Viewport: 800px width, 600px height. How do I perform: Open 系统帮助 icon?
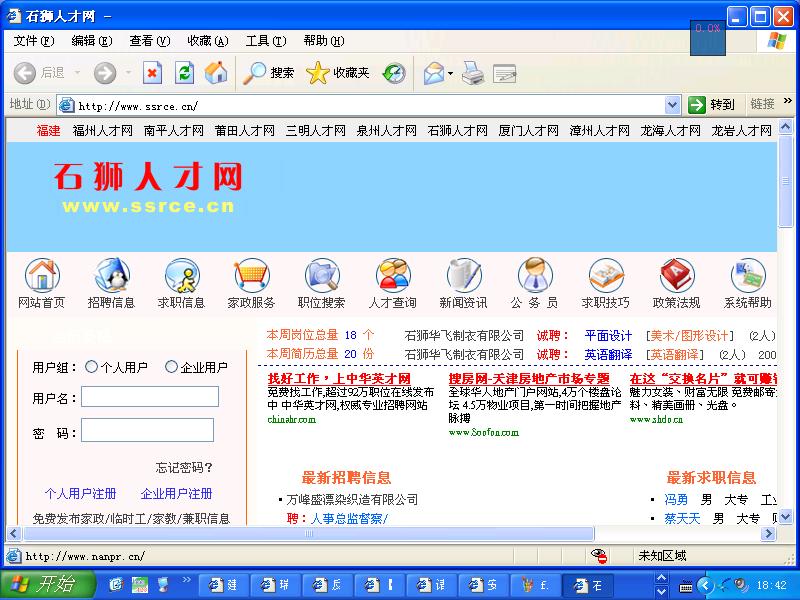click(x=747, y=276)
